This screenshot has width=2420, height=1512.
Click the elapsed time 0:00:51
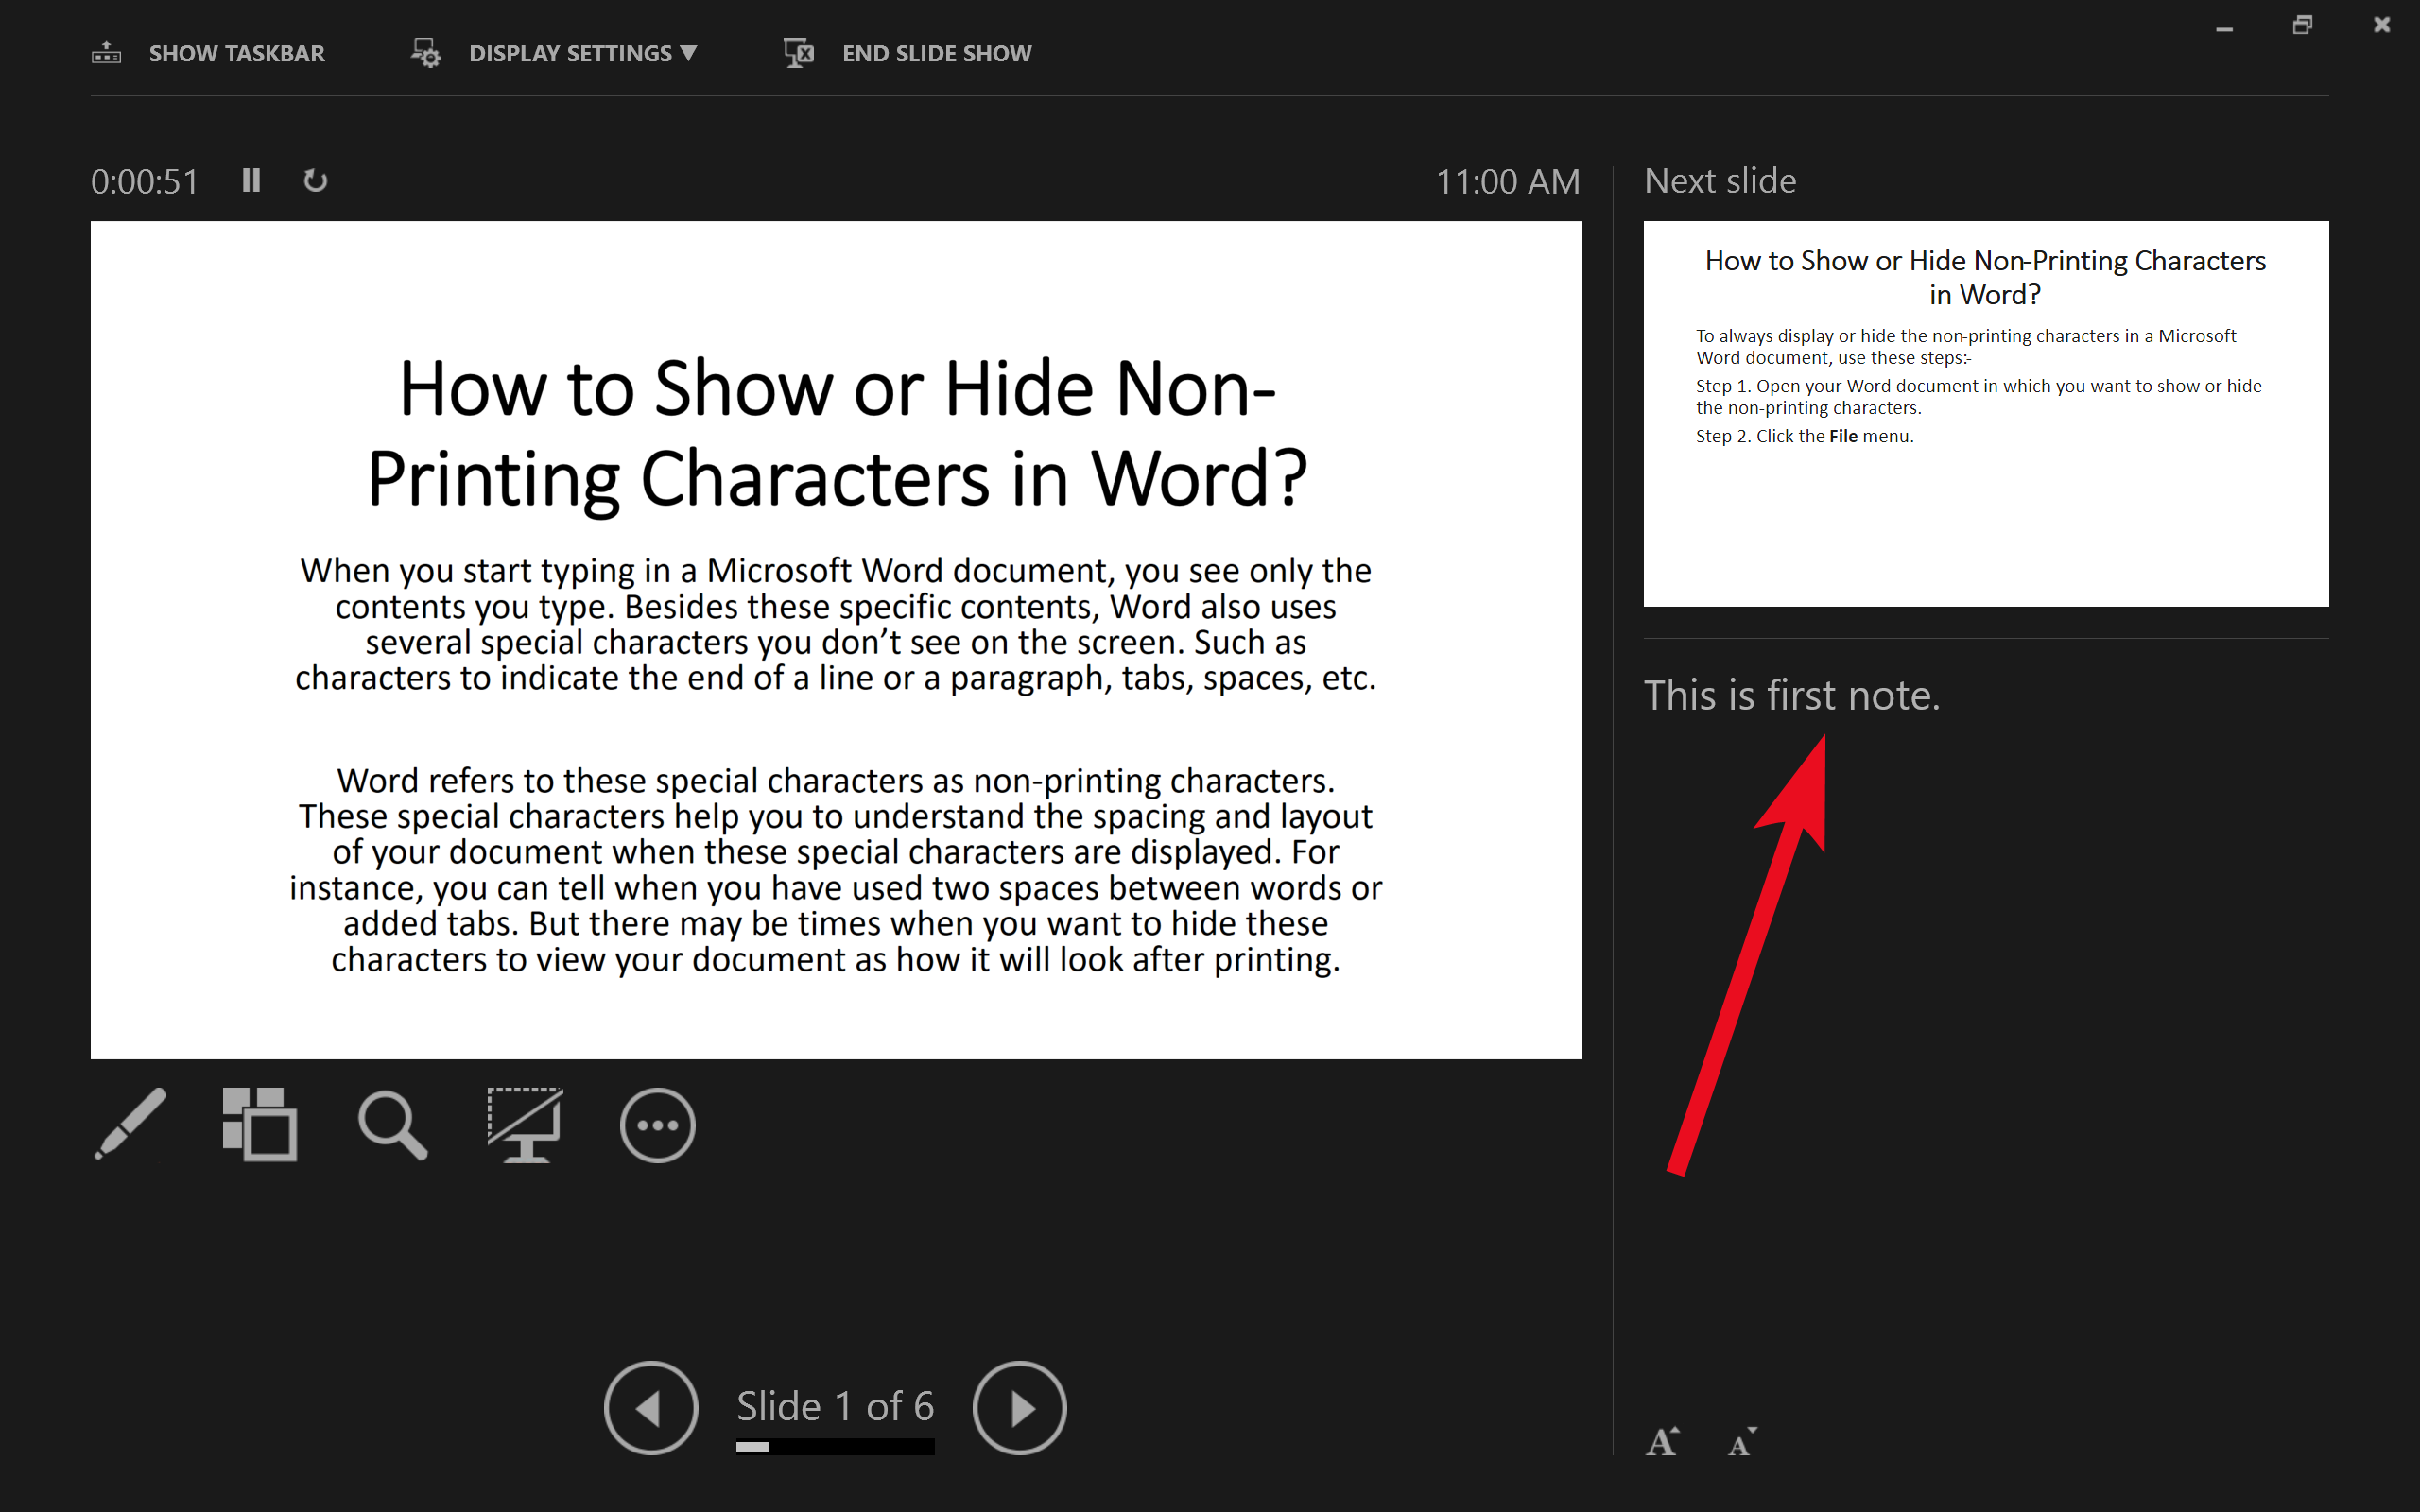(x=145, y=181)
